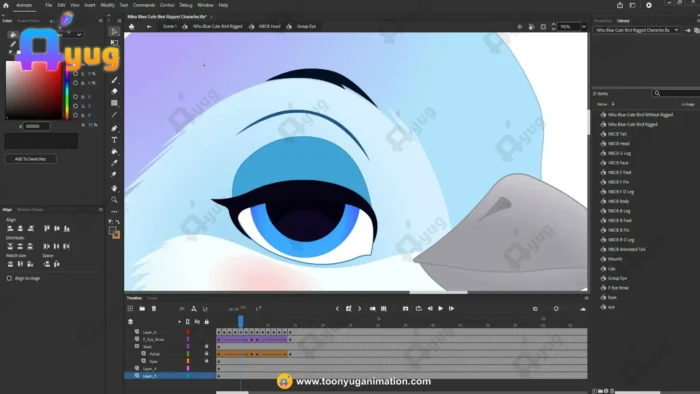Screen dimensions: 700x394
Task: Click the hex color input field
Action: point(36,126)
